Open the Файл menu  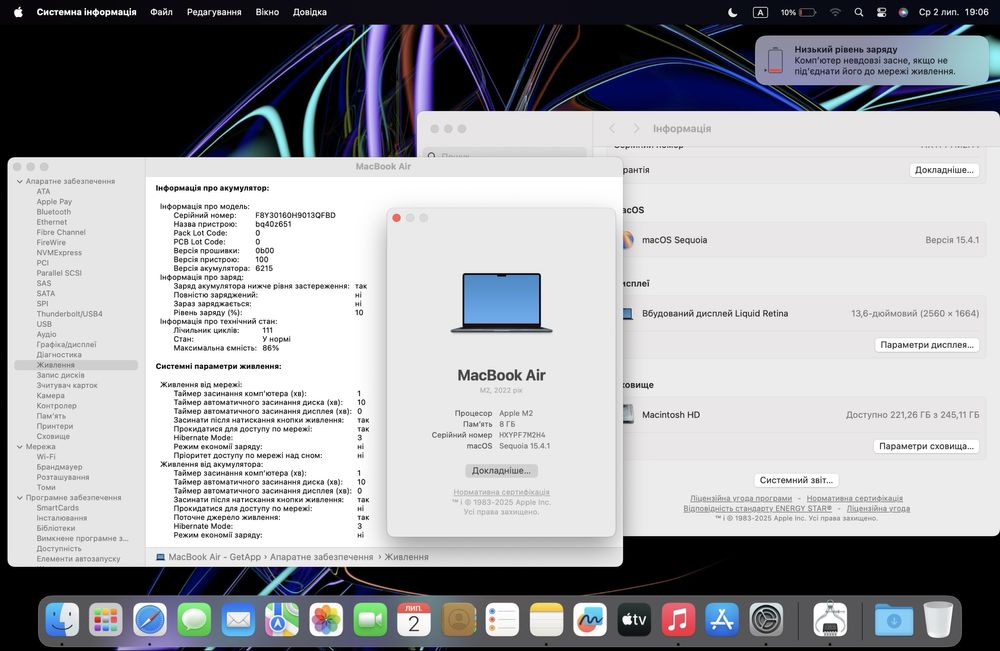[x=161, y=11]
